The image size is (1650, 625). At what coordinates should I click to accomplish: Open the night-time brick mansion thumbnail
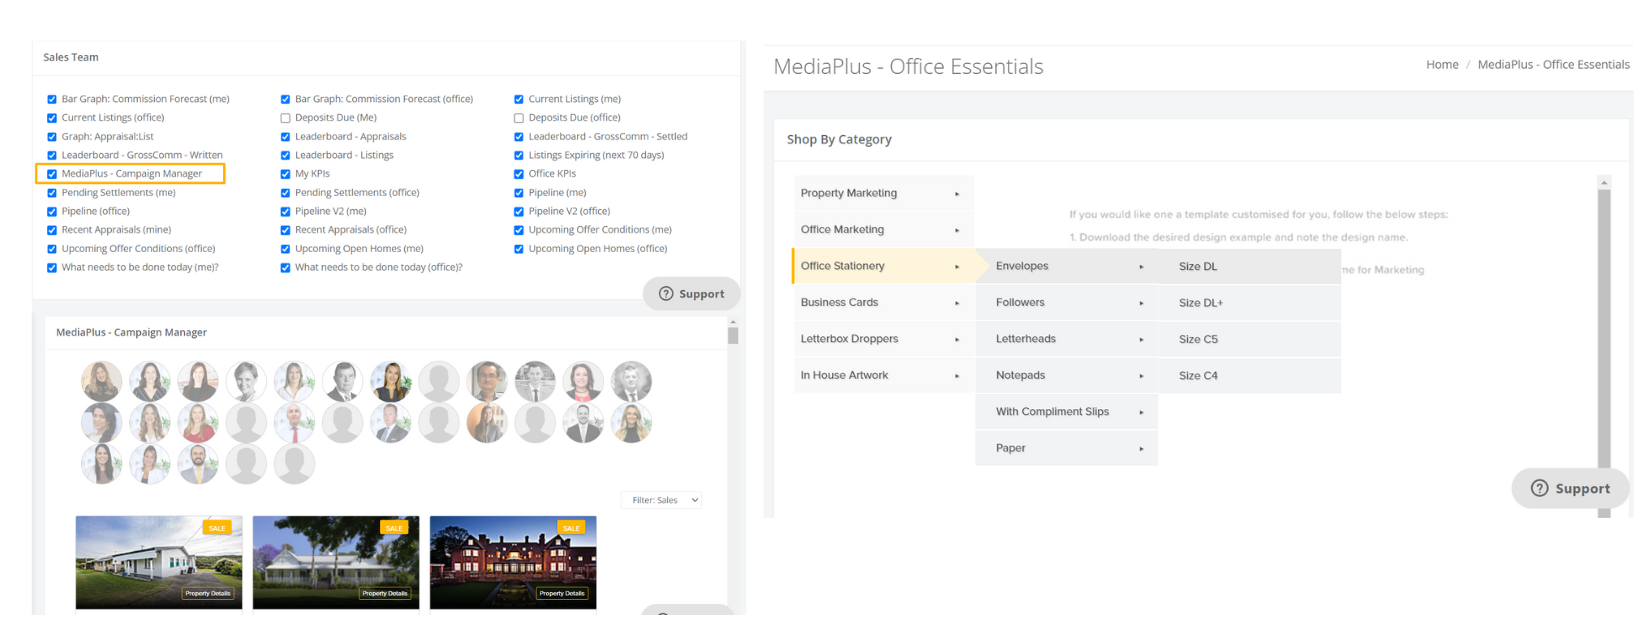tap(513, 562)
